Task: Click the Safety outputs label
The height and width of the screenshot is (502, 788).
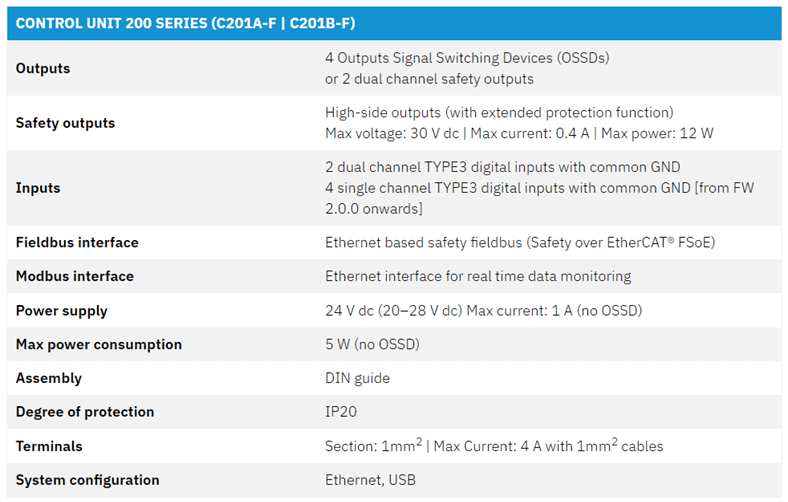Action: click(65, 123)
